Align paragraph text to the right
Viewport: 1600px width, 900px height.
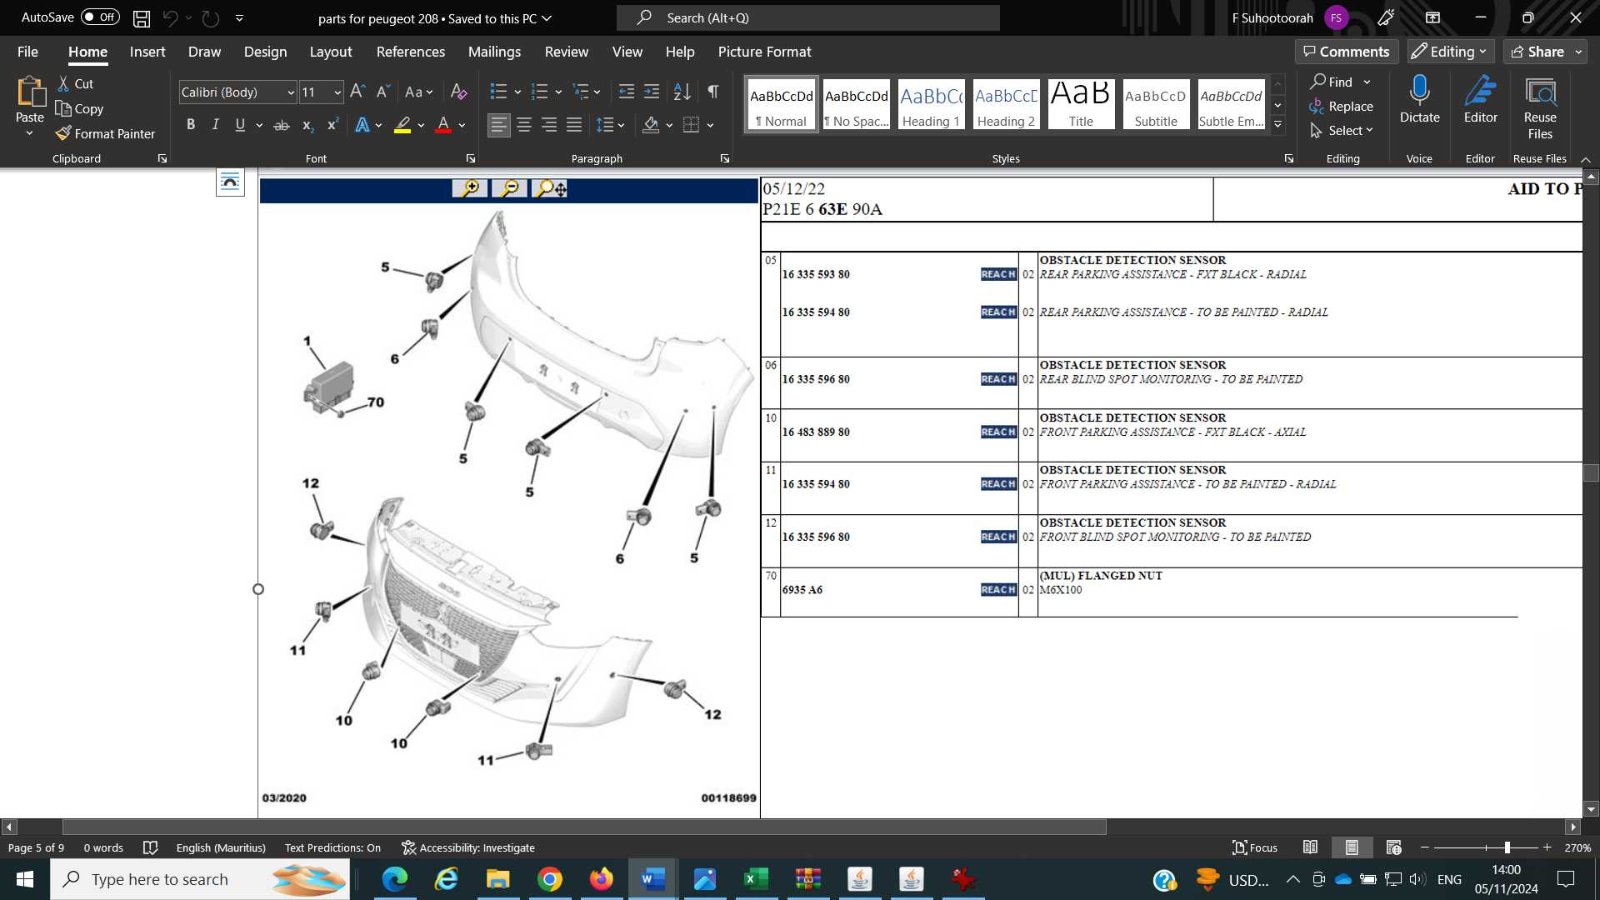pyautogui.click(x=549, y=125)
